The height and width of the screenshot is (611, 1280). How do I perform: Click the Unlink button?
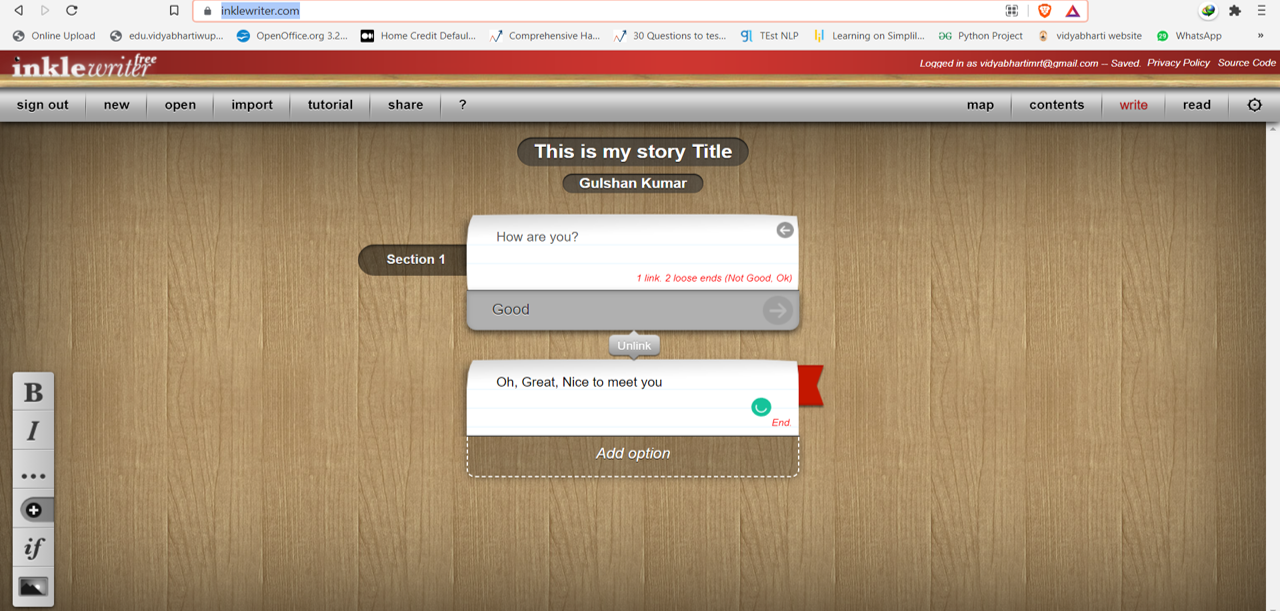(x=634, y=346)
